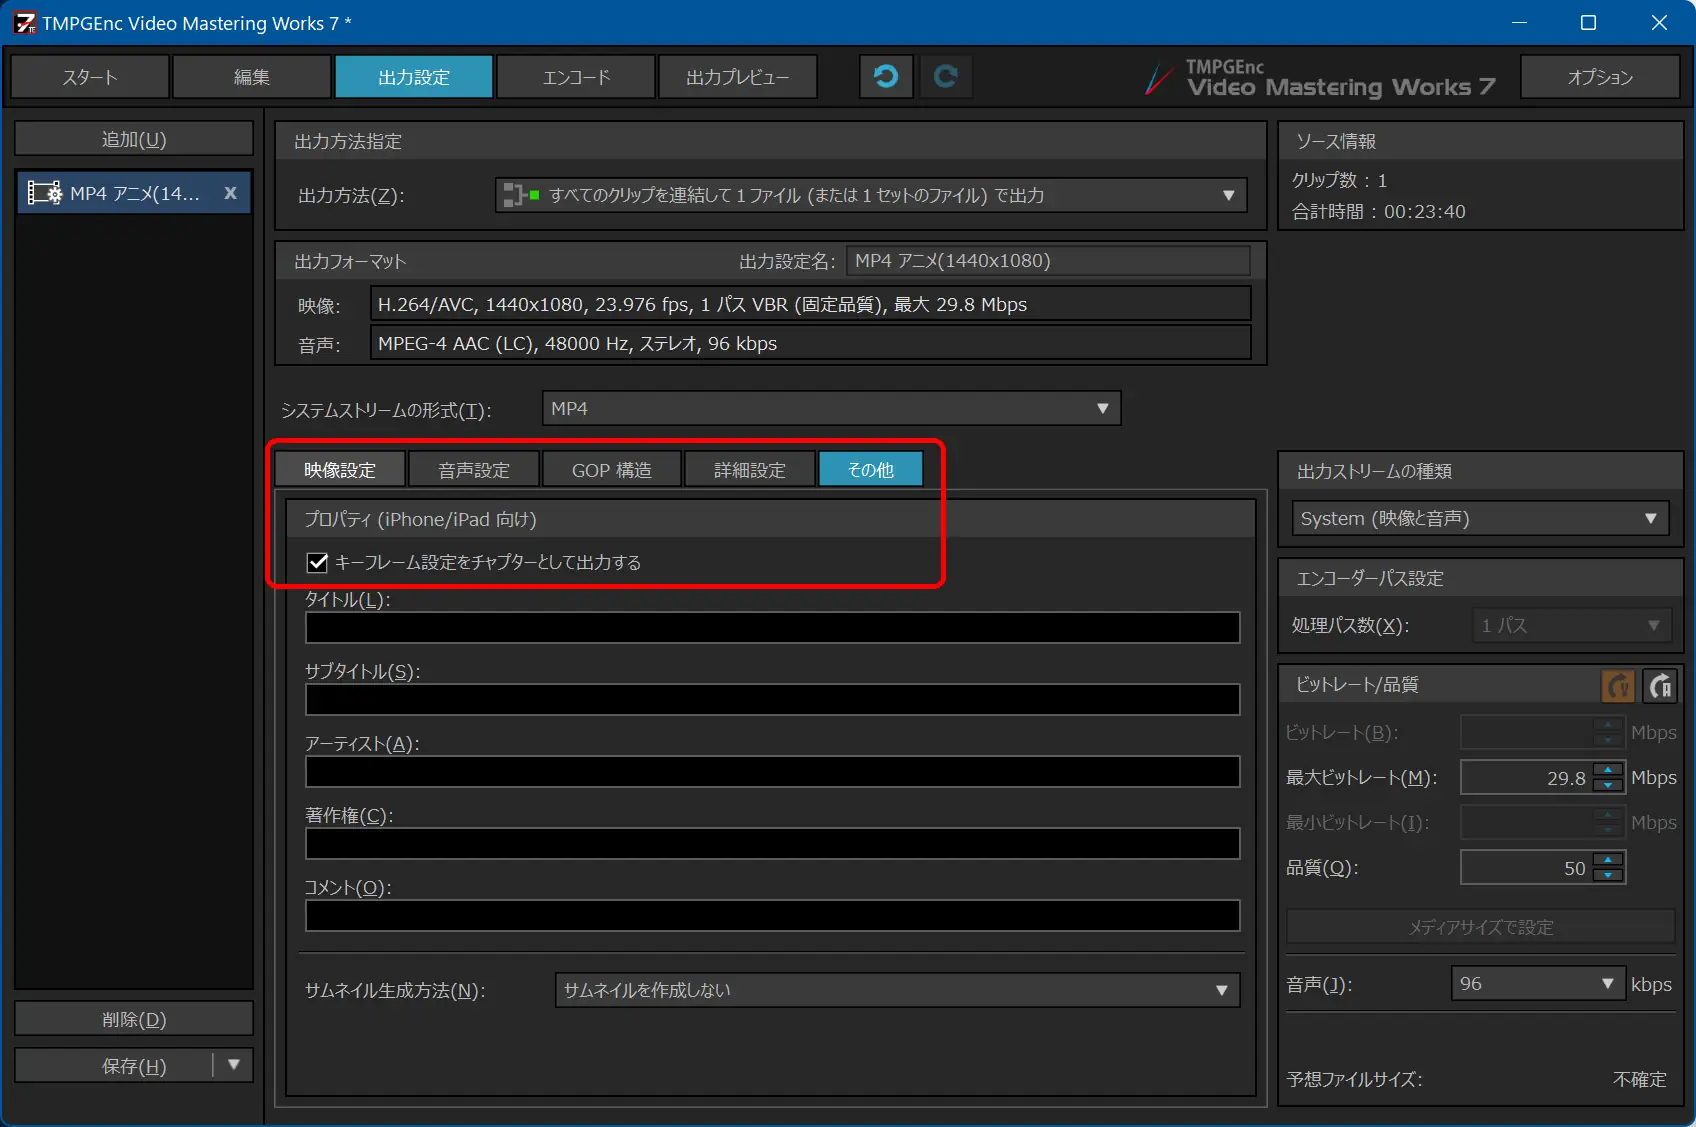Click the redo arrow icon in toolbar
The width and height of the screenshot is (1696, 1127).
pyautogui.click(x=945, y=77)
